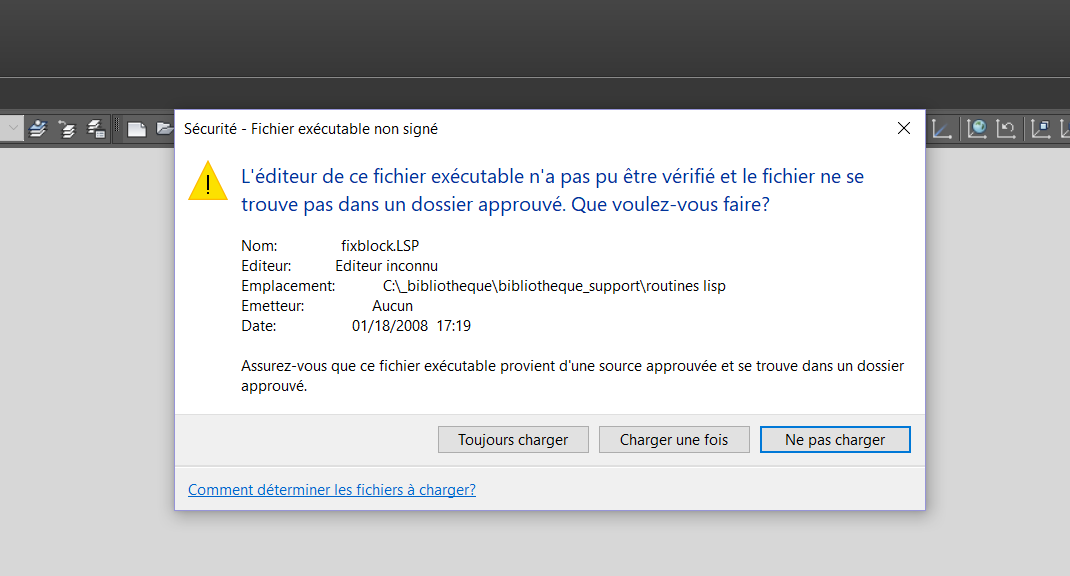Click the dialog title 'Sécurité - Fichier exécutable non signé'
1070x576 pixels.
click(311, 129)
